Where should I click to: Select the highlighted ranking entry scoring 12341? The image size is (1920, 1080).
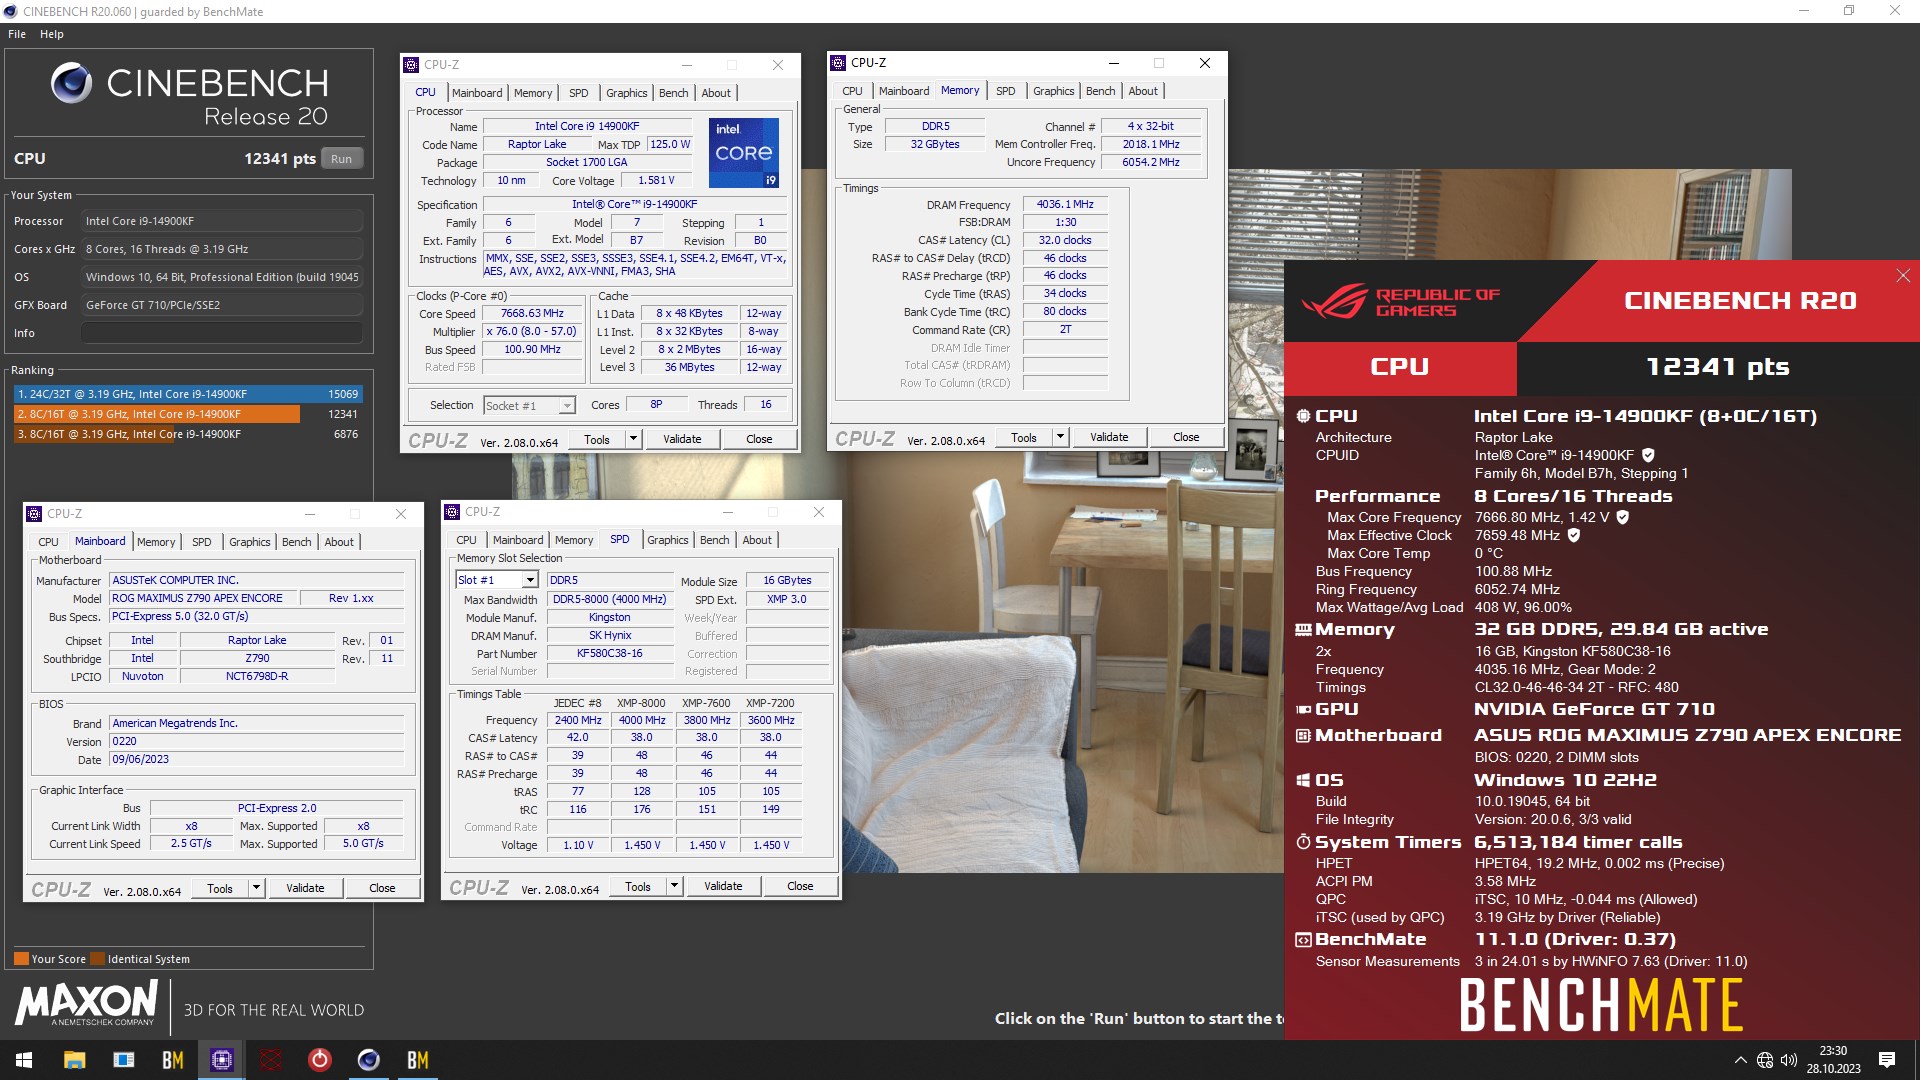coord(188,414)
